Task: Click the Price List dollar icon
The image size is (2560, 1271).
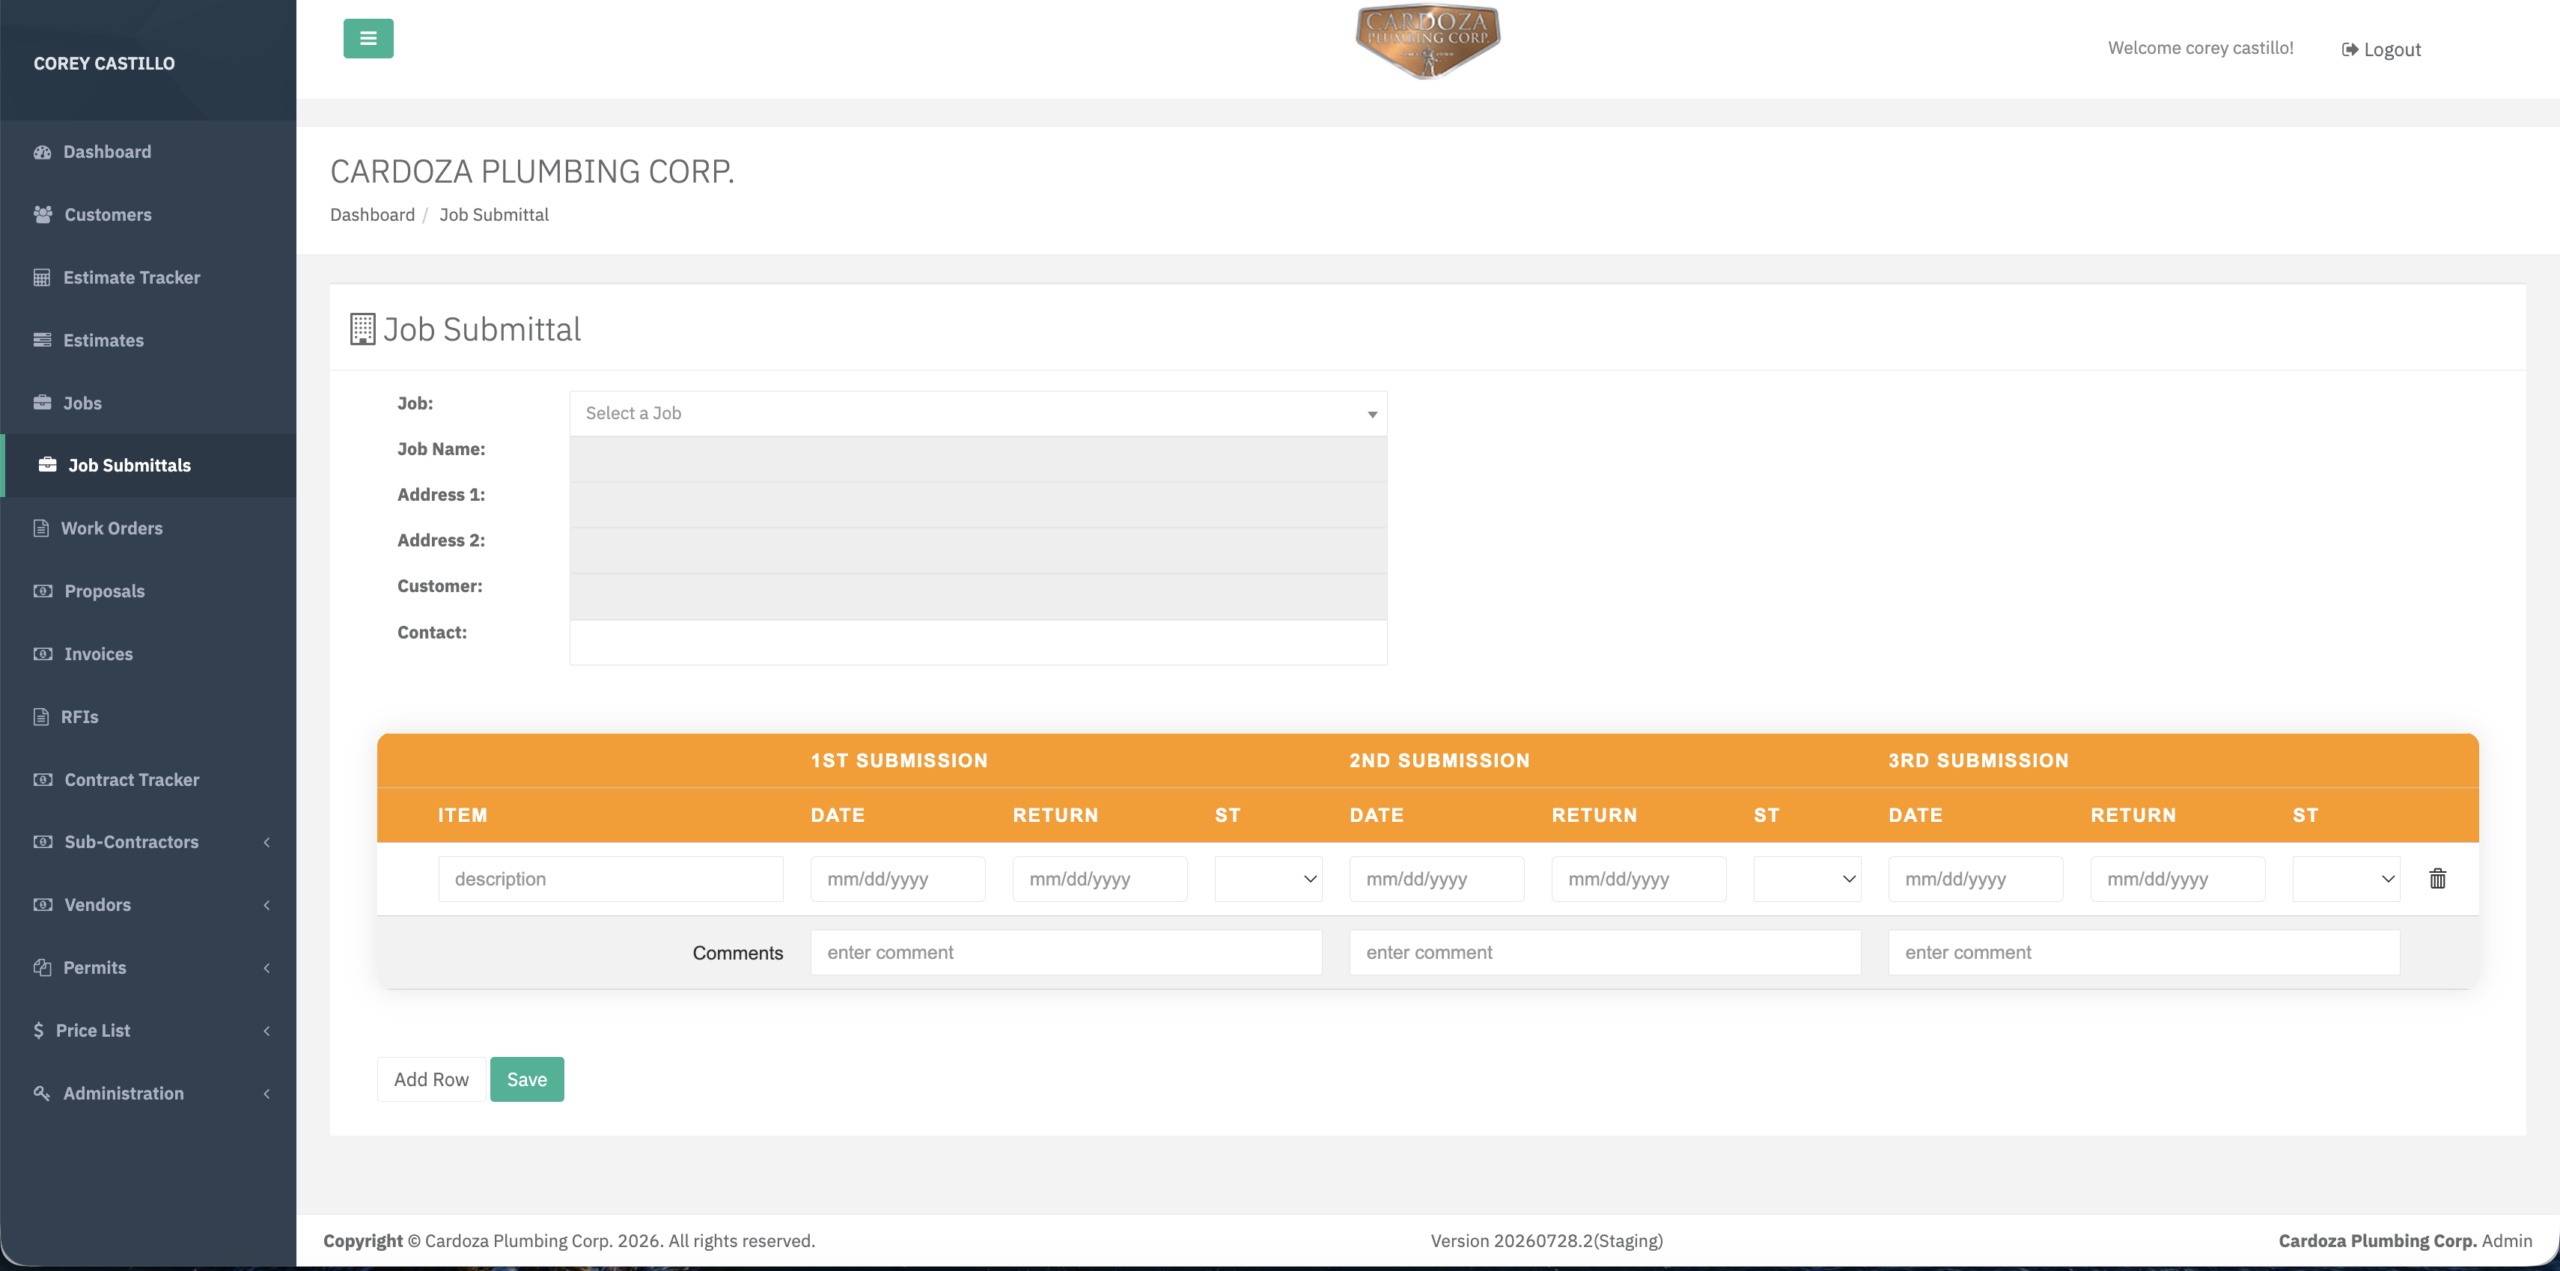Action: click(38, 1031)
